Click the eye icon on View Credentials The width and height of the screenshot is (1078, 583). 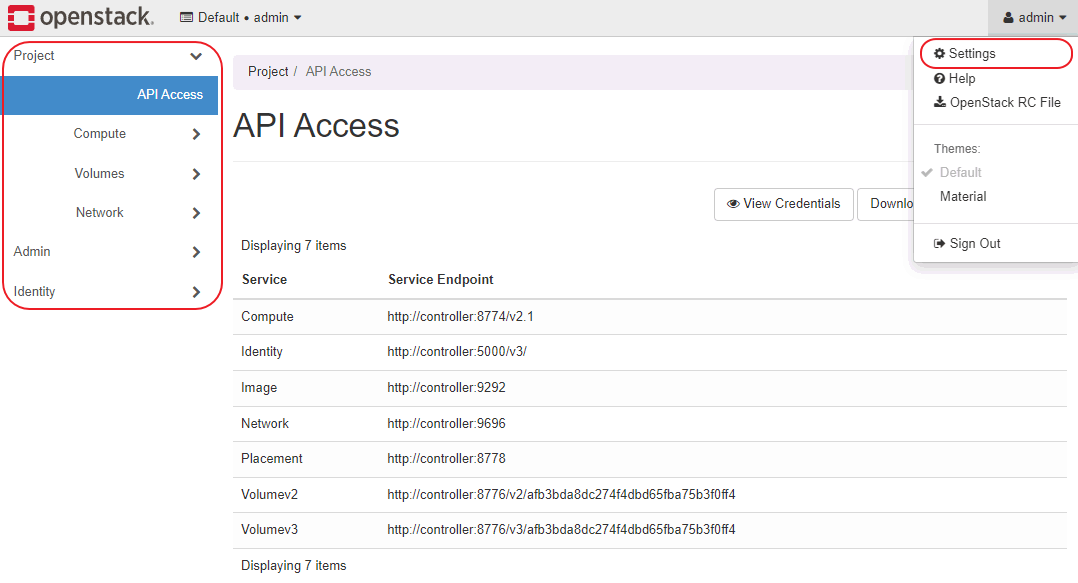pyautogui.click(x=733, y=204)
